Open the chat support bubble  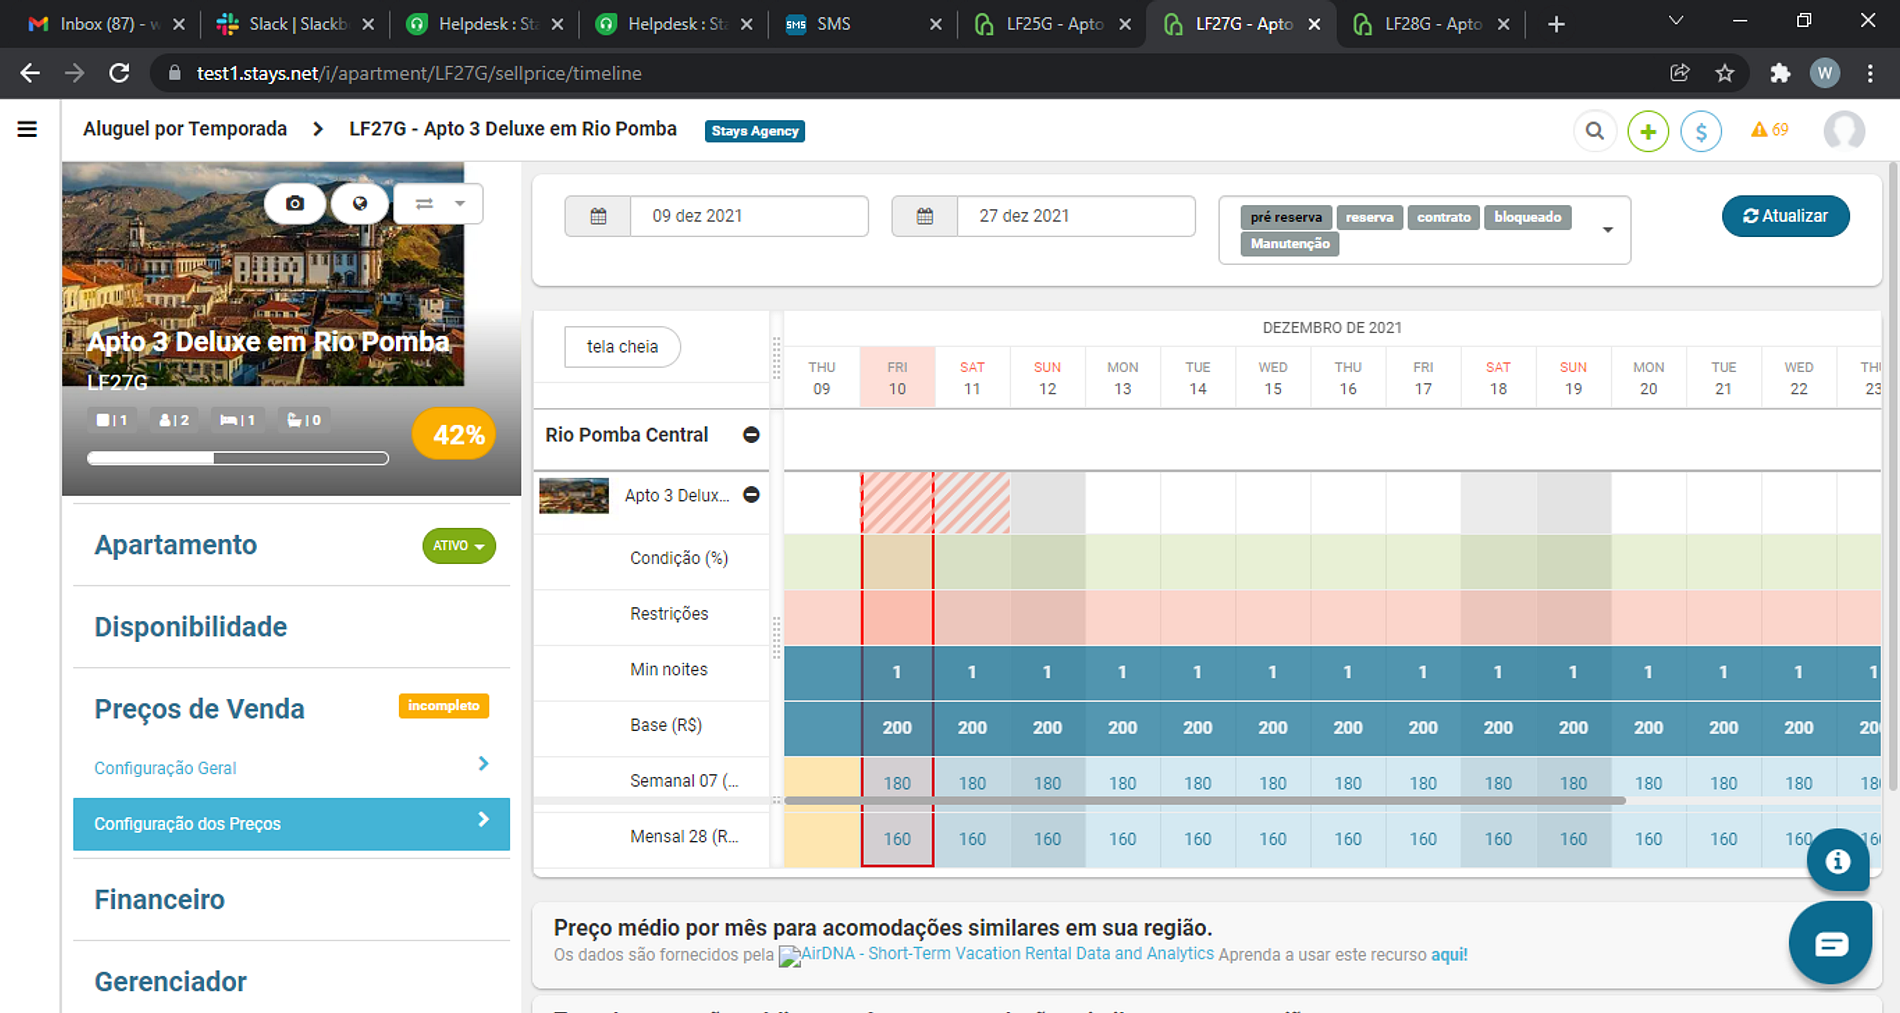1830,943
